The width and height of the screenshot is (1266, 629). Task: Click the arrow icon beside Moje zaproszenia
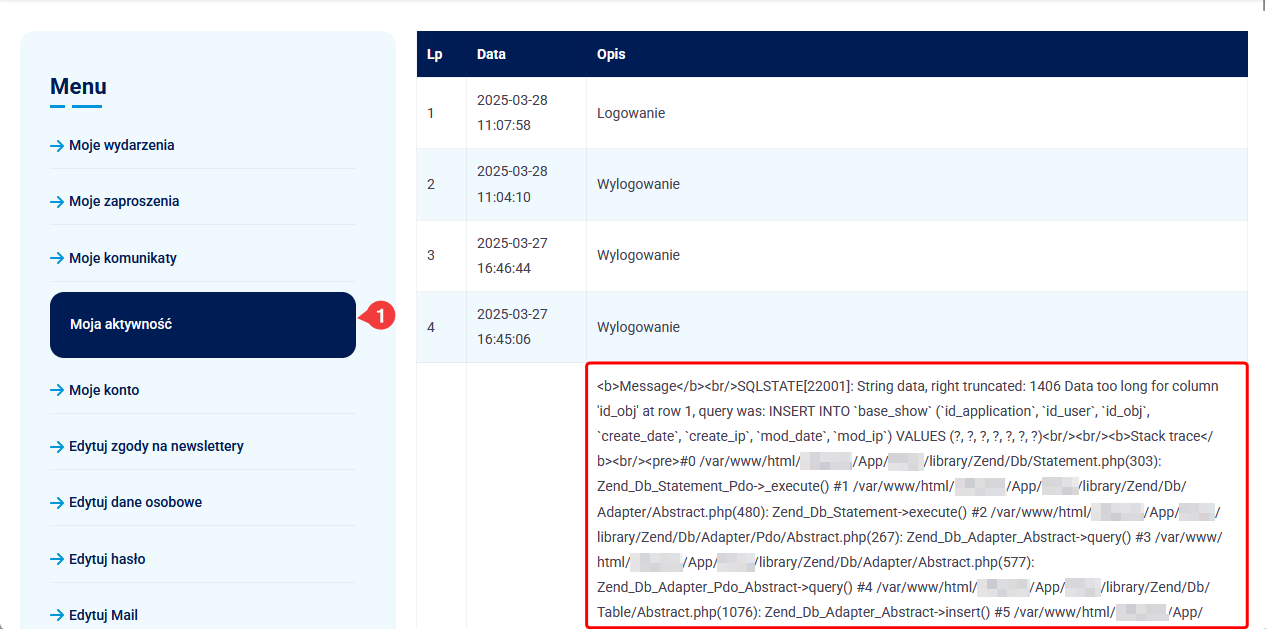[x=57, y=202]
